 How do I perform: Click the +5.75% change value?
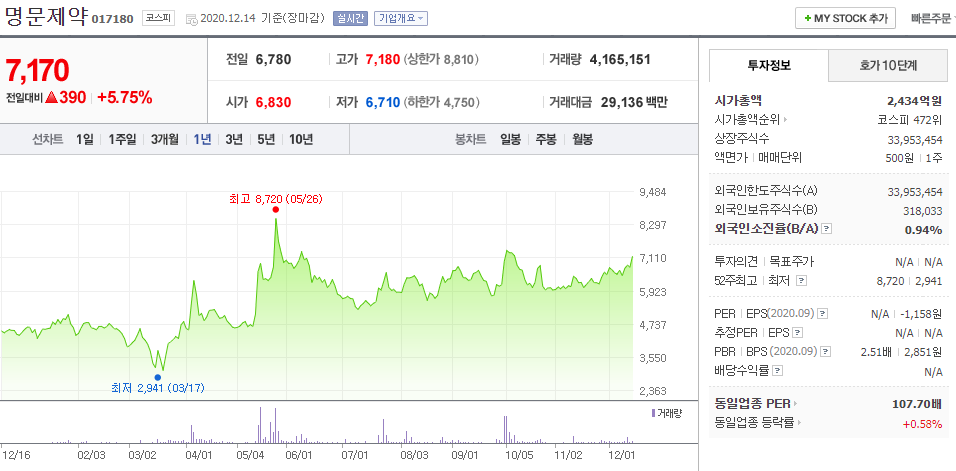(x=124, y=97)
